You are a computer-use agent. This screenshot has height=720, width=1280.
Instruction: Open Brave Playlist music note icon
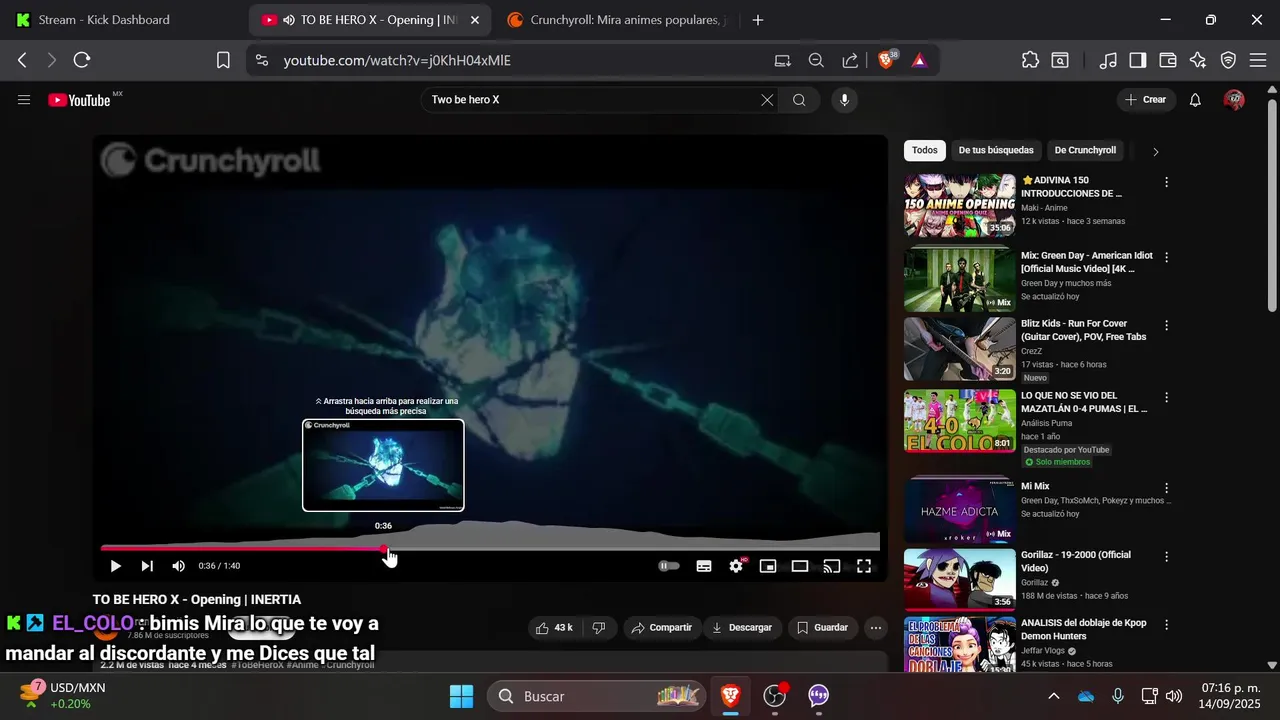[x=1108, y=60]
